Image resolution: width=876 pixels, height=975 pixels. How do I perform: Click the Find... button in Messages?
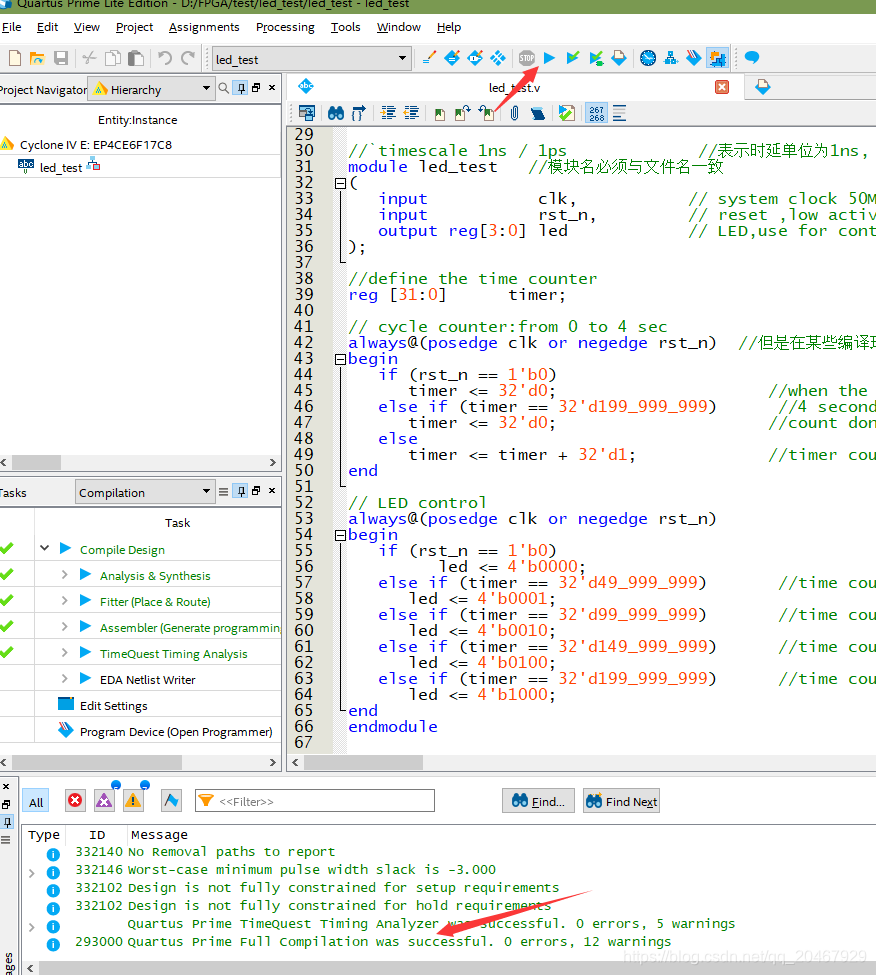538,801
